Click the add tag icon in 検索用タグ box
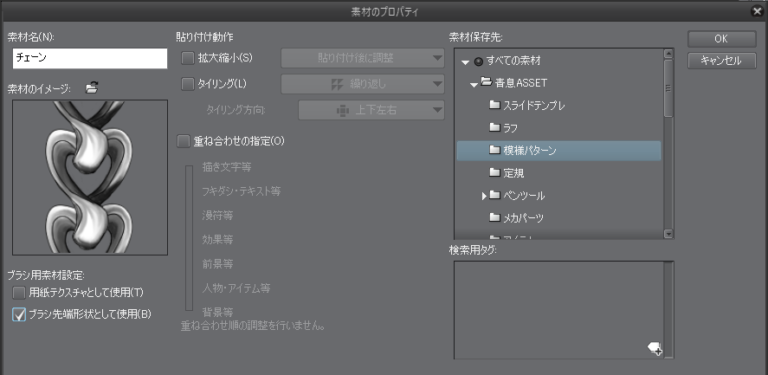Image resolution: width=768 pixels, height=375 pixels. pyautogui.click(x=655, y=348)
